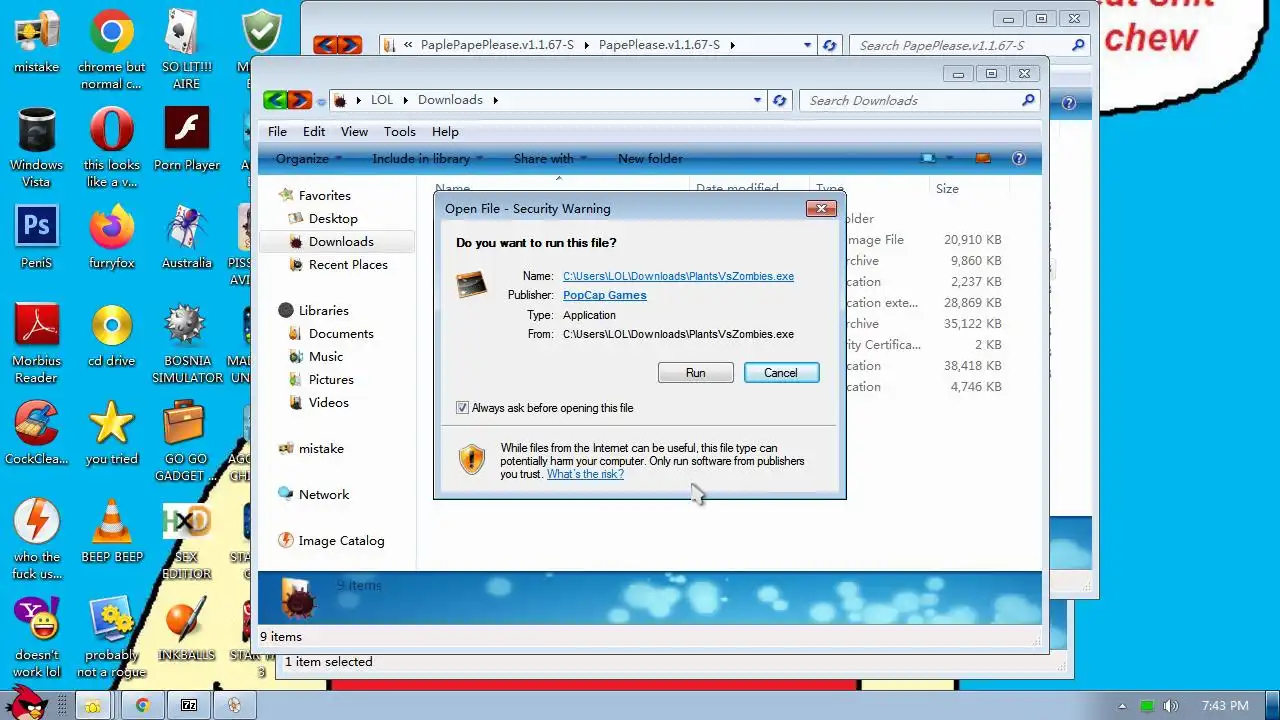Click the Downloads window help icon
The image size is (1280, 720).
(x=1019, y=158)
